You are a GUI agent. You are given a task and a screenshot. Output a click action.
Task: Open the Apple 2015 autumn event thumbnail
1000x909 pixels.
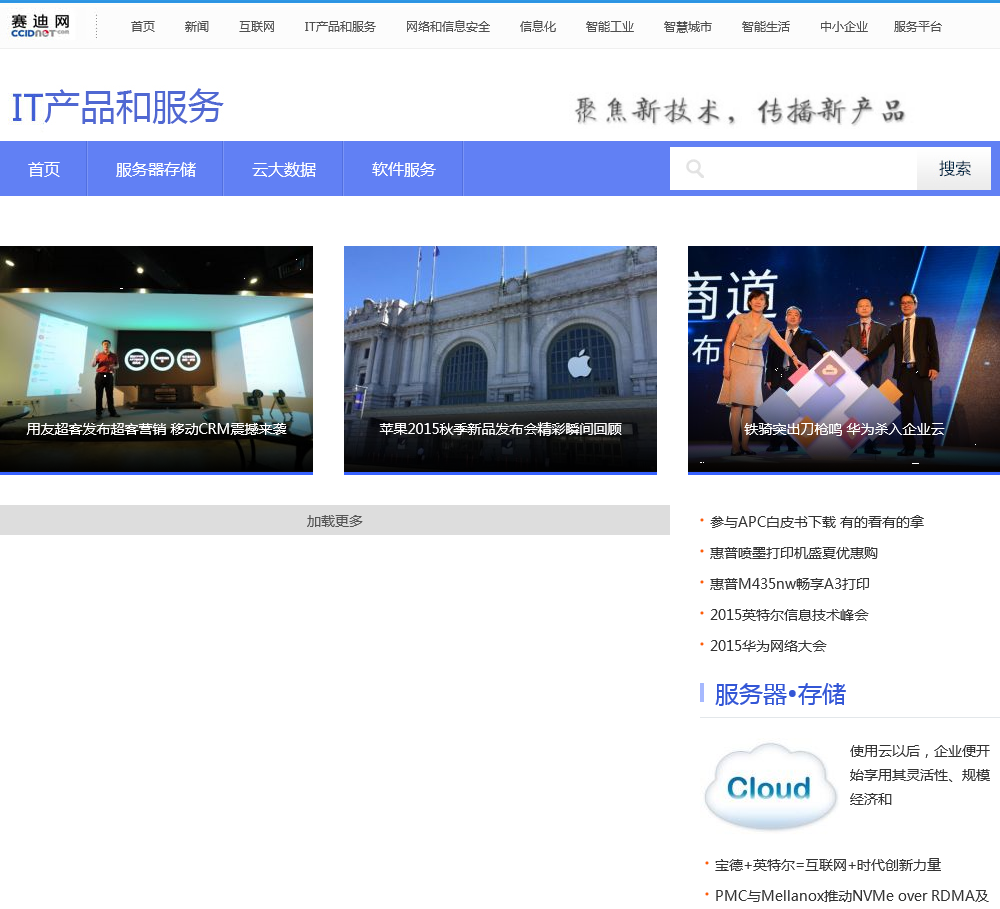(x=500, y=358)
